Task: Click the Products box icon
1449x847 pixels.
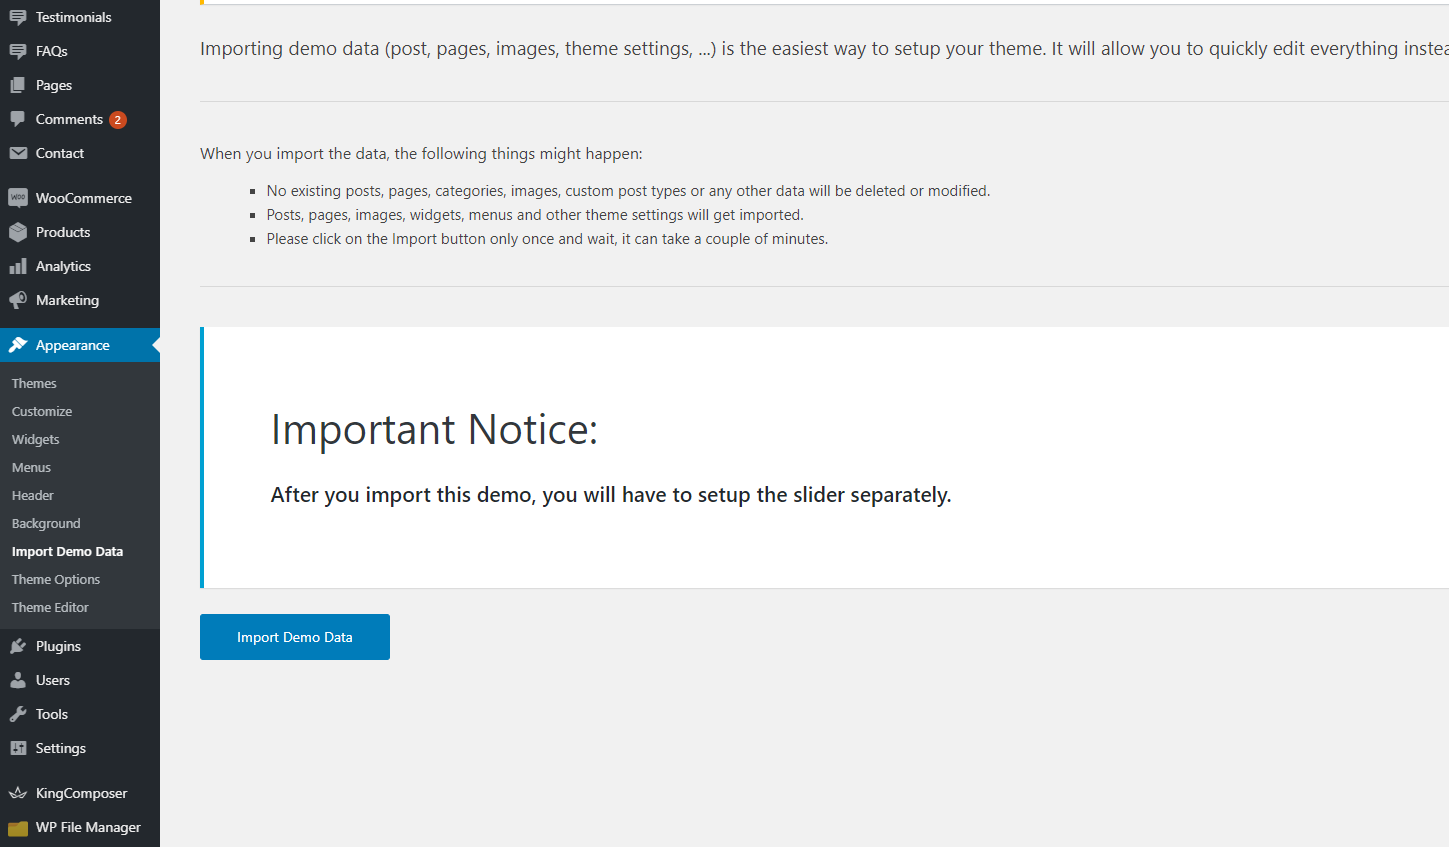Action: 18,232
